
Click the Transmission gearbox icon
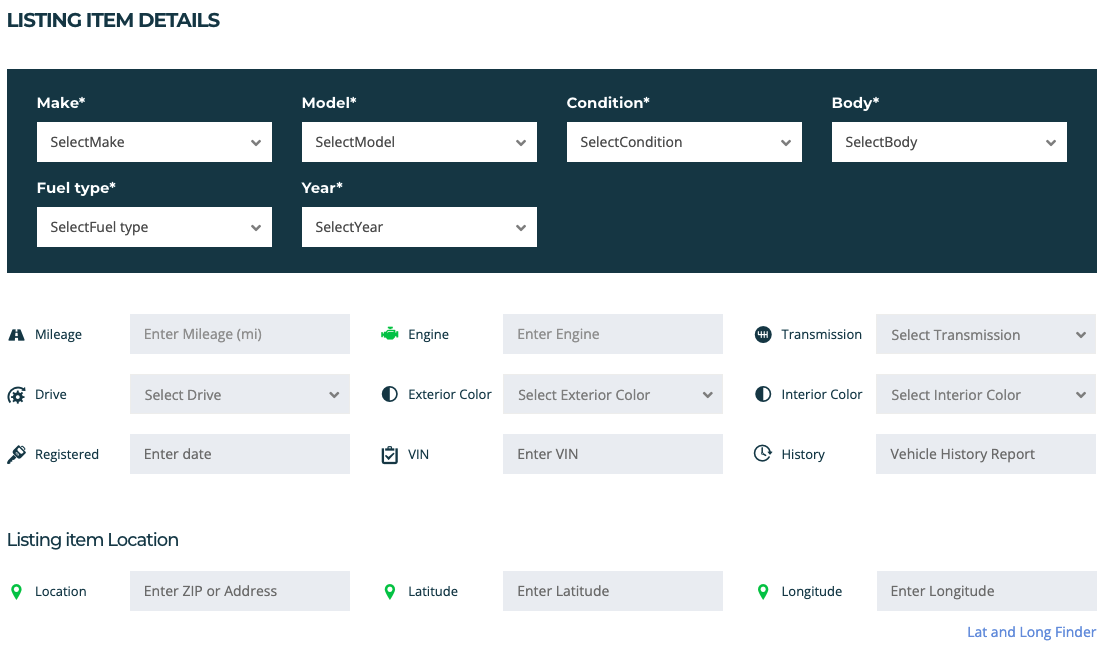(x=763, y=334)
